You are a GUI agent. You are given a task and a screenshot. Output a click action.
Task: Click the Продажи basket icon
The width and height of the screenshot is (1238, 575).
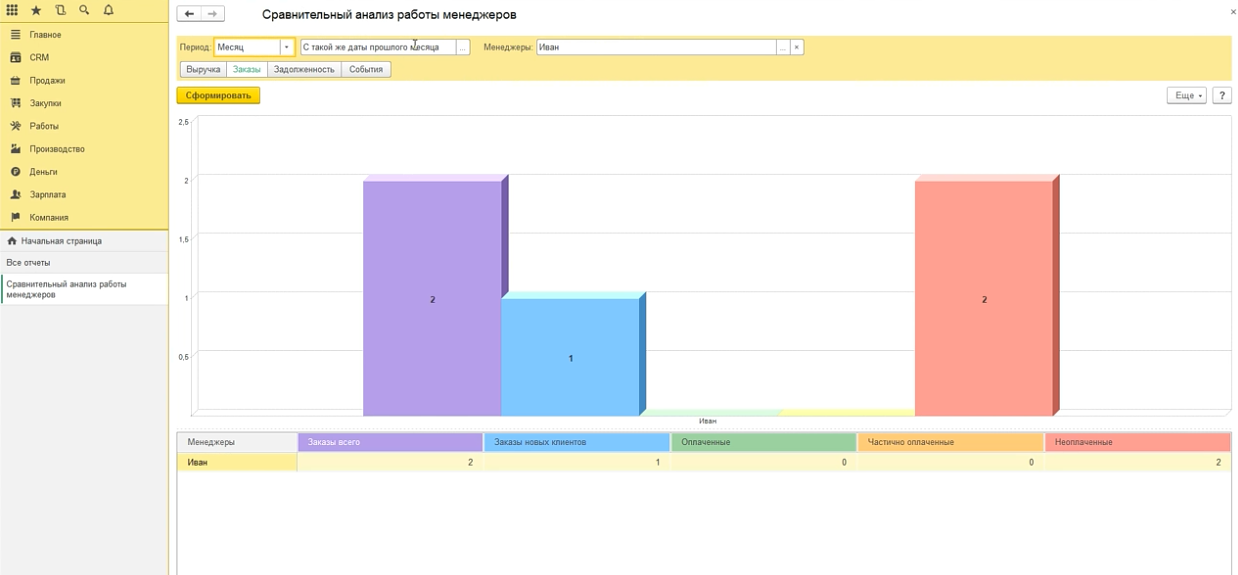tap(15, 81)
